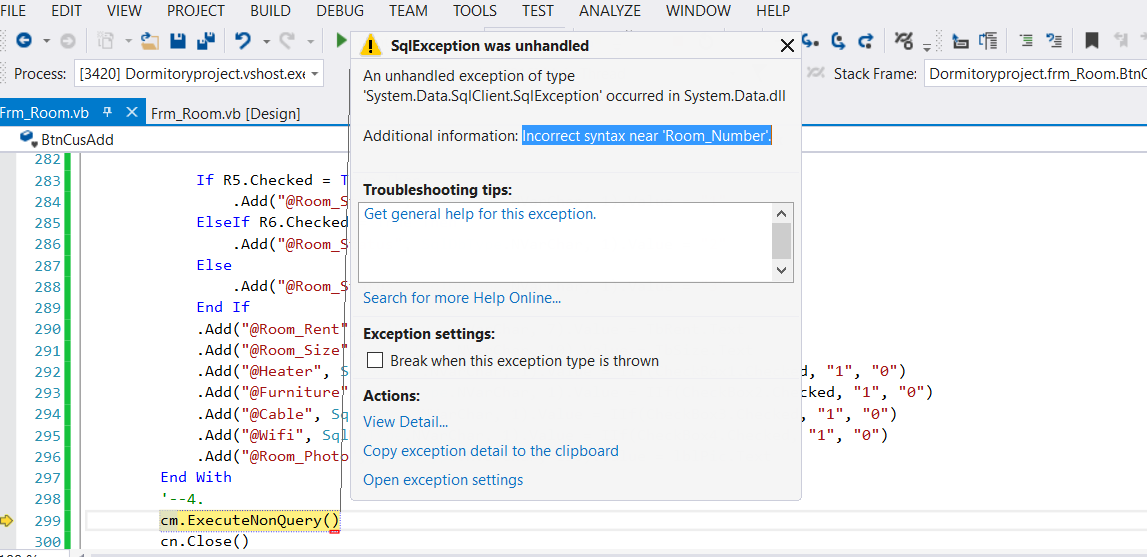
Task: Click the Step Over debug icon
Action: (838, 41)
